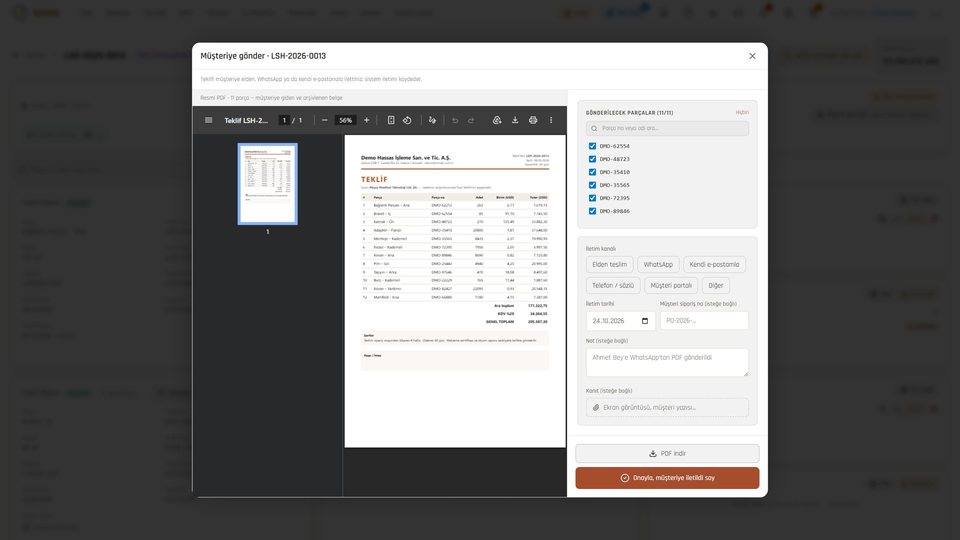Click the magnifier icon in parts search
This screenshot has width=960, height=540.
pyautogui.click(x=594, y=129)
